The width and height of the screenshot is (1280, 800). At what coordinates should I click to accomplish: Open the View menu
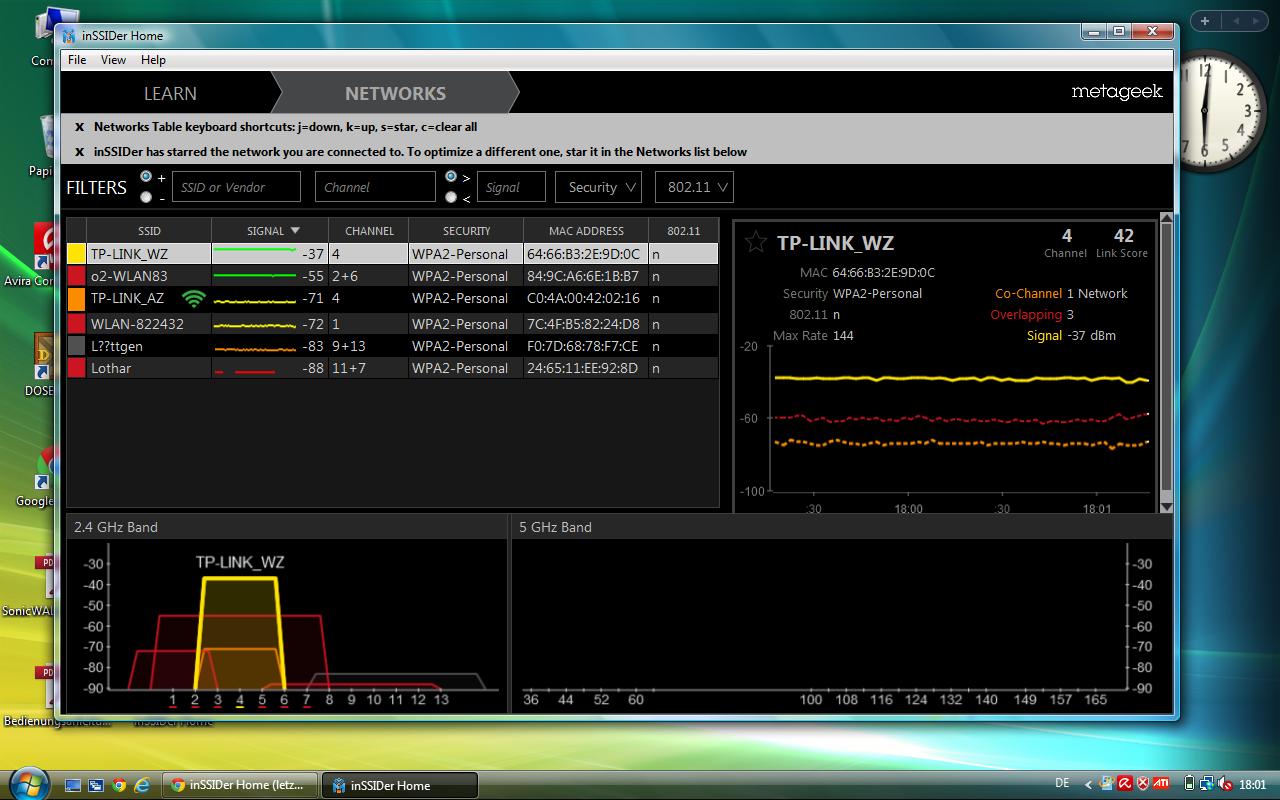pos(113,60)
